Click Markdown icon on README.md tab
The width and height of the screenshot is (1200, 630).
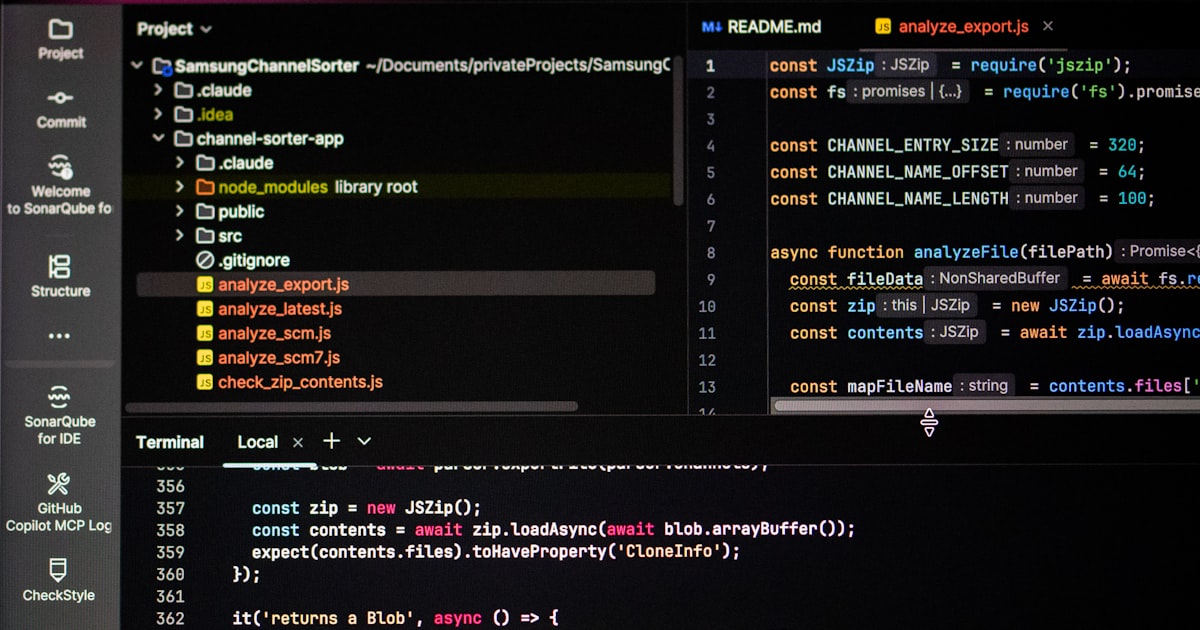tap(711, 27)
